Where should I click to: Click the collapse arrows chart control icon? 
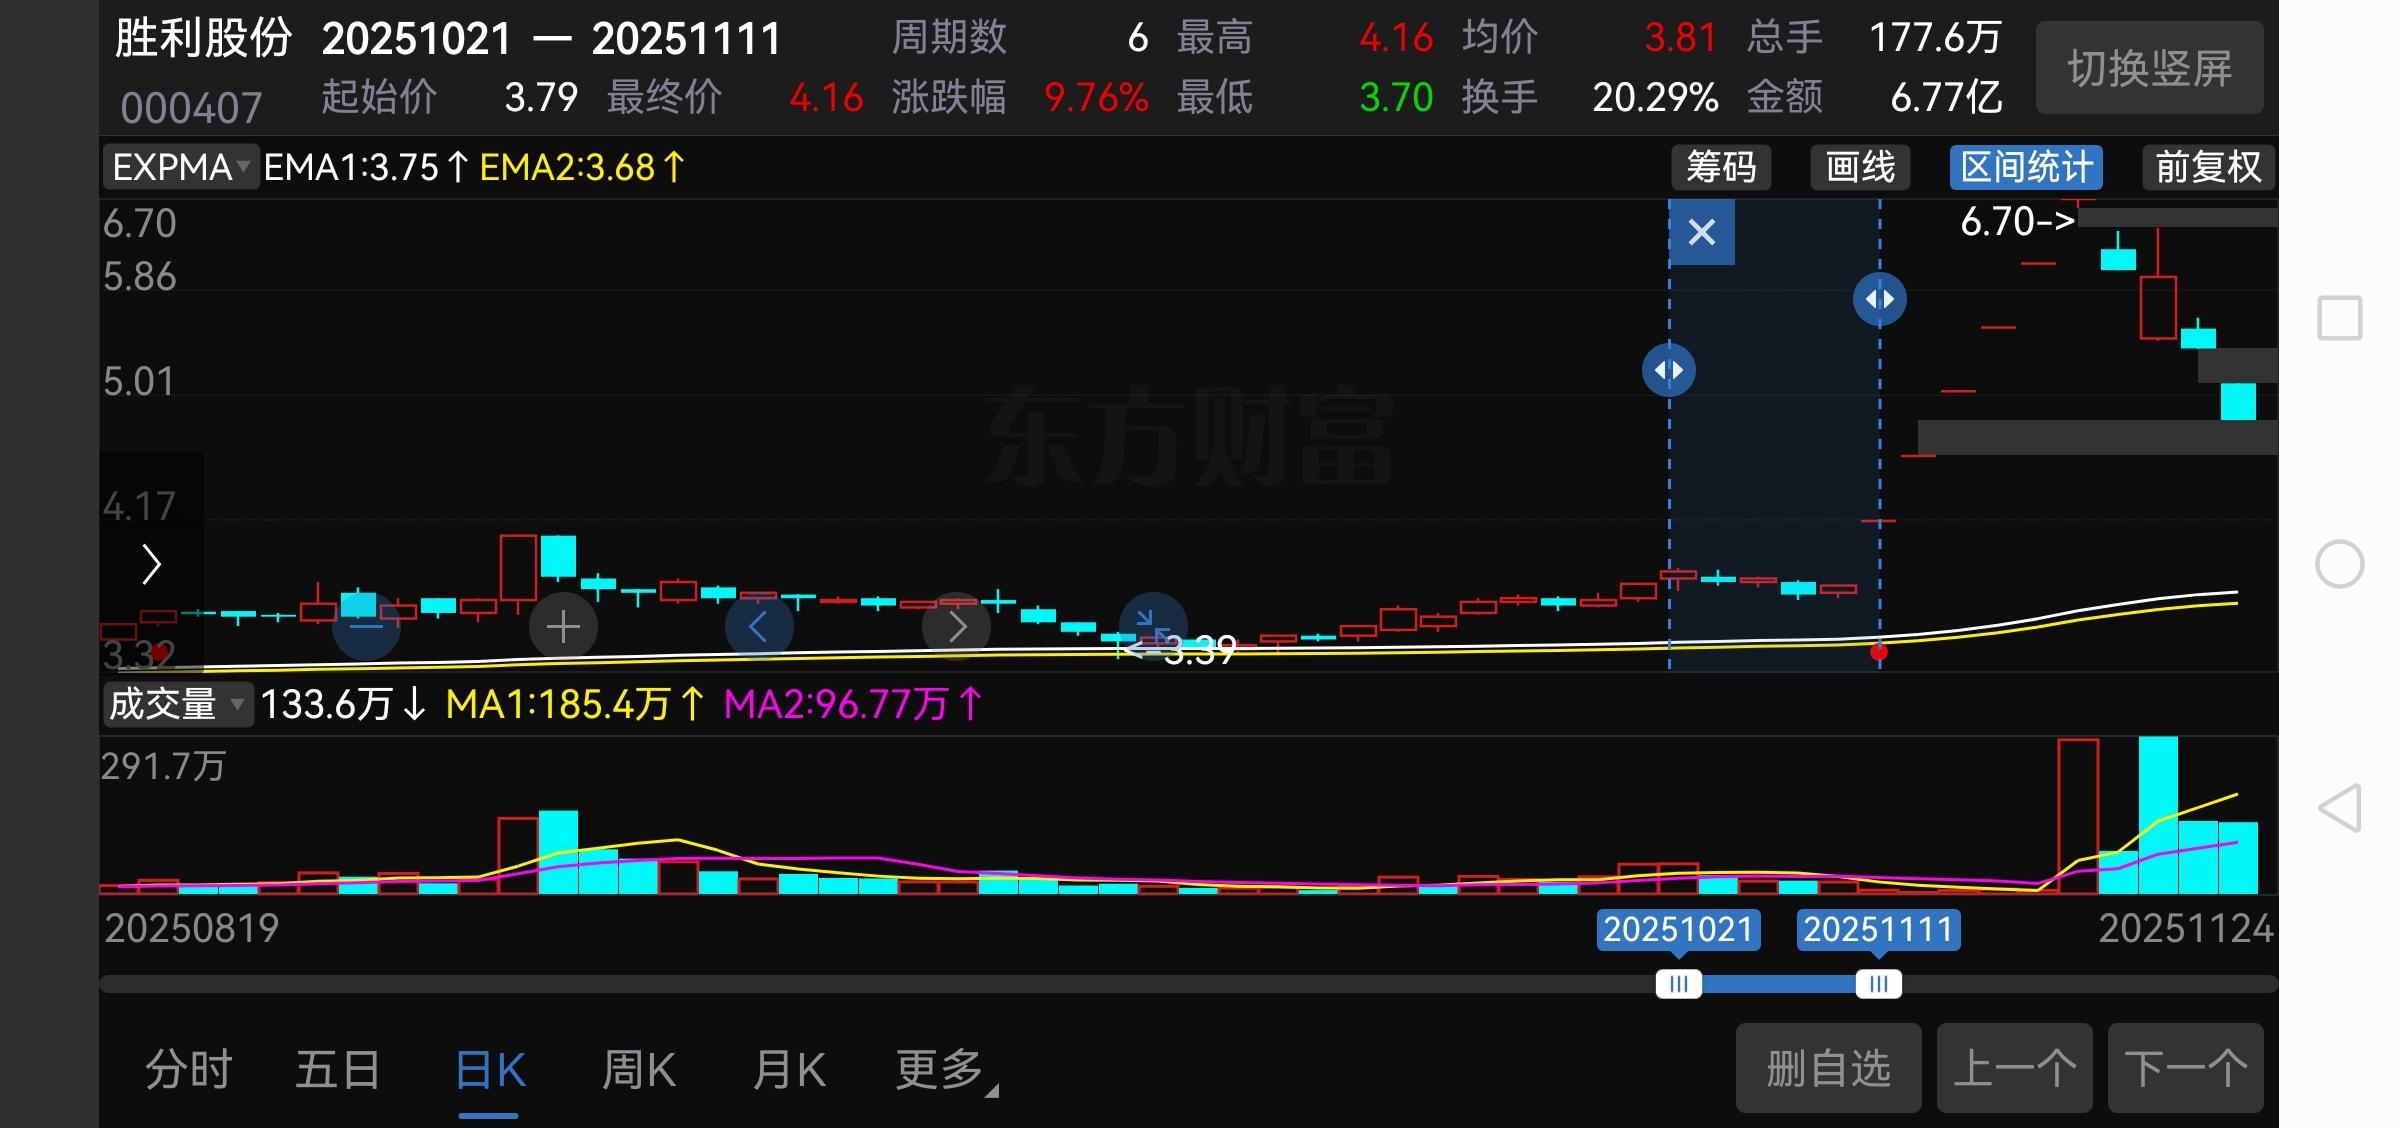[1152, 625]
